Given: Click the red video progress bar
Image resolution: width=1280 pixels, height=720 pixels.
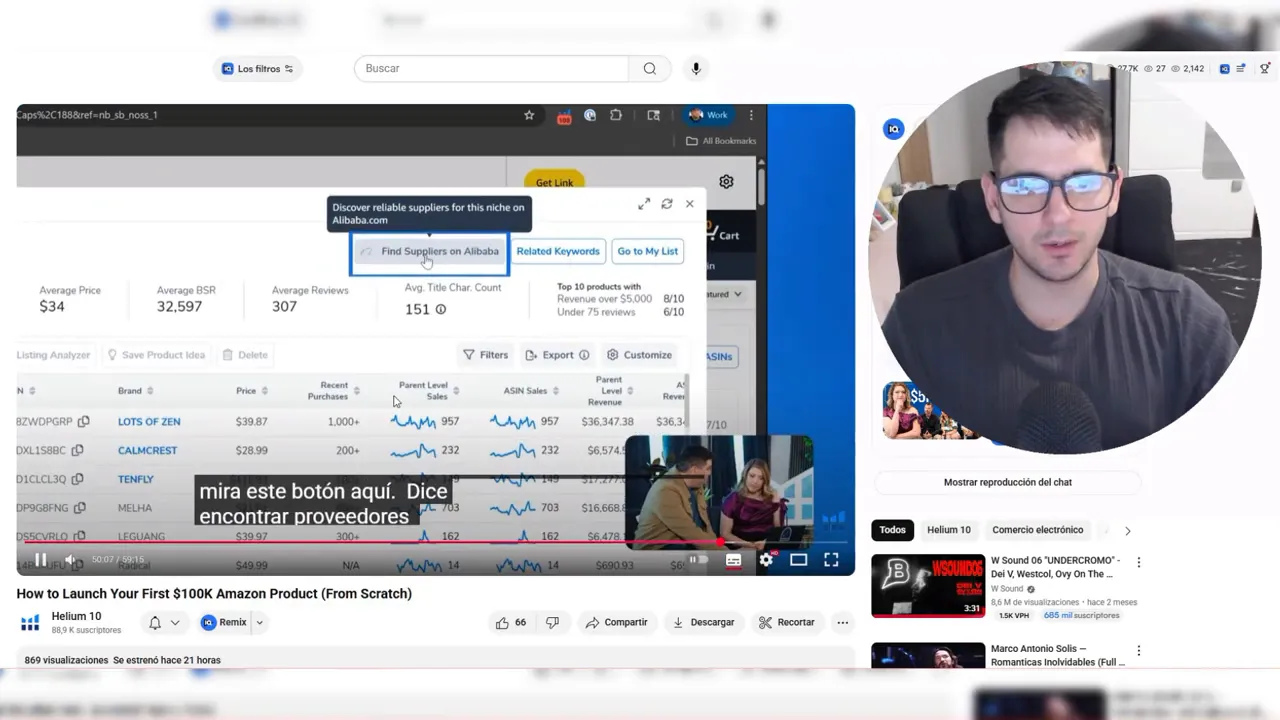Looking at the screenshot, I should (400, 543).
